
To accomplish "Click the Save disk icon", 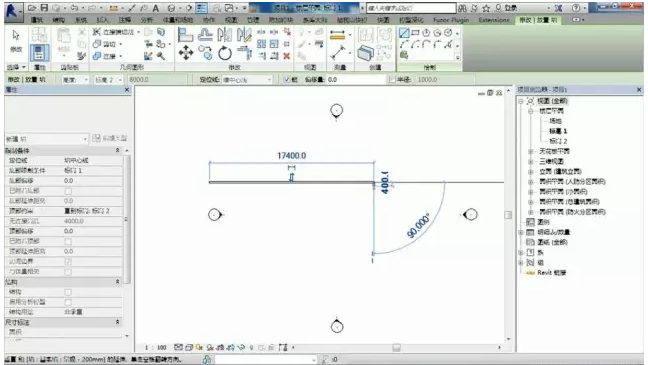I will coord(44,8).
